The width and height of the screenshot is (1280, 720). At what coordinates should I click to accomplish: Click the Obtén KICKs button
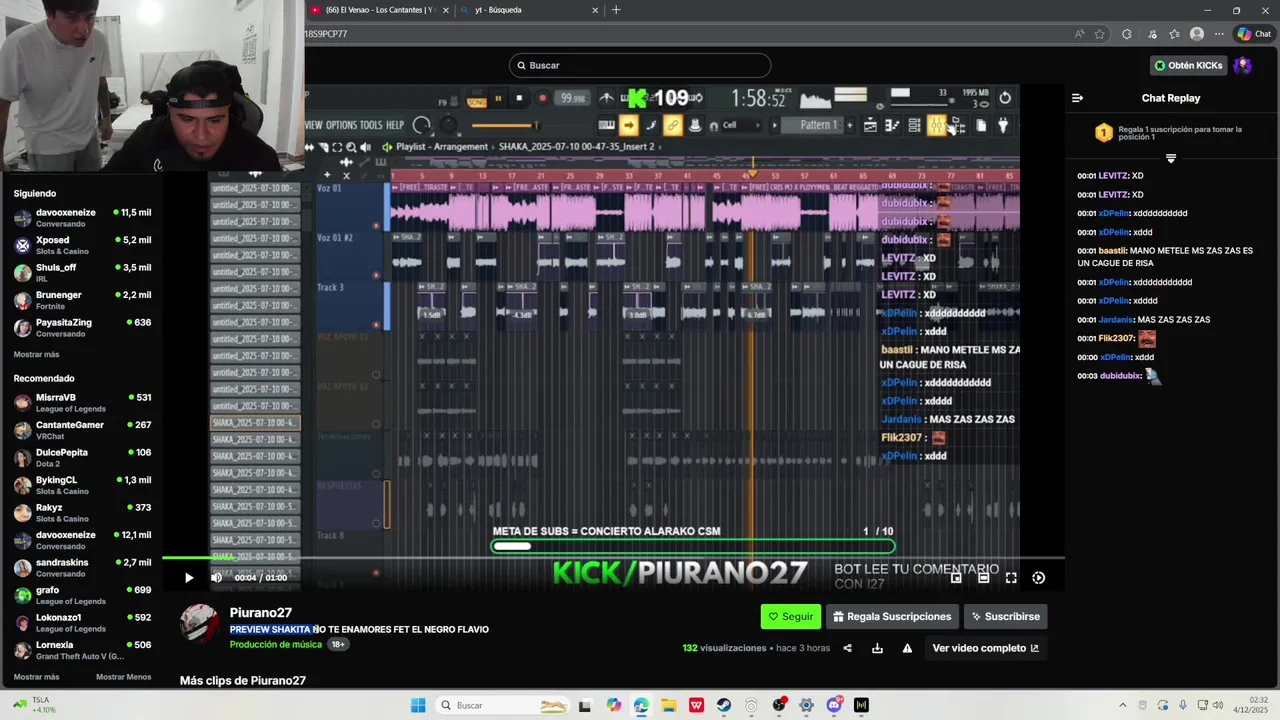point(1189,65)
